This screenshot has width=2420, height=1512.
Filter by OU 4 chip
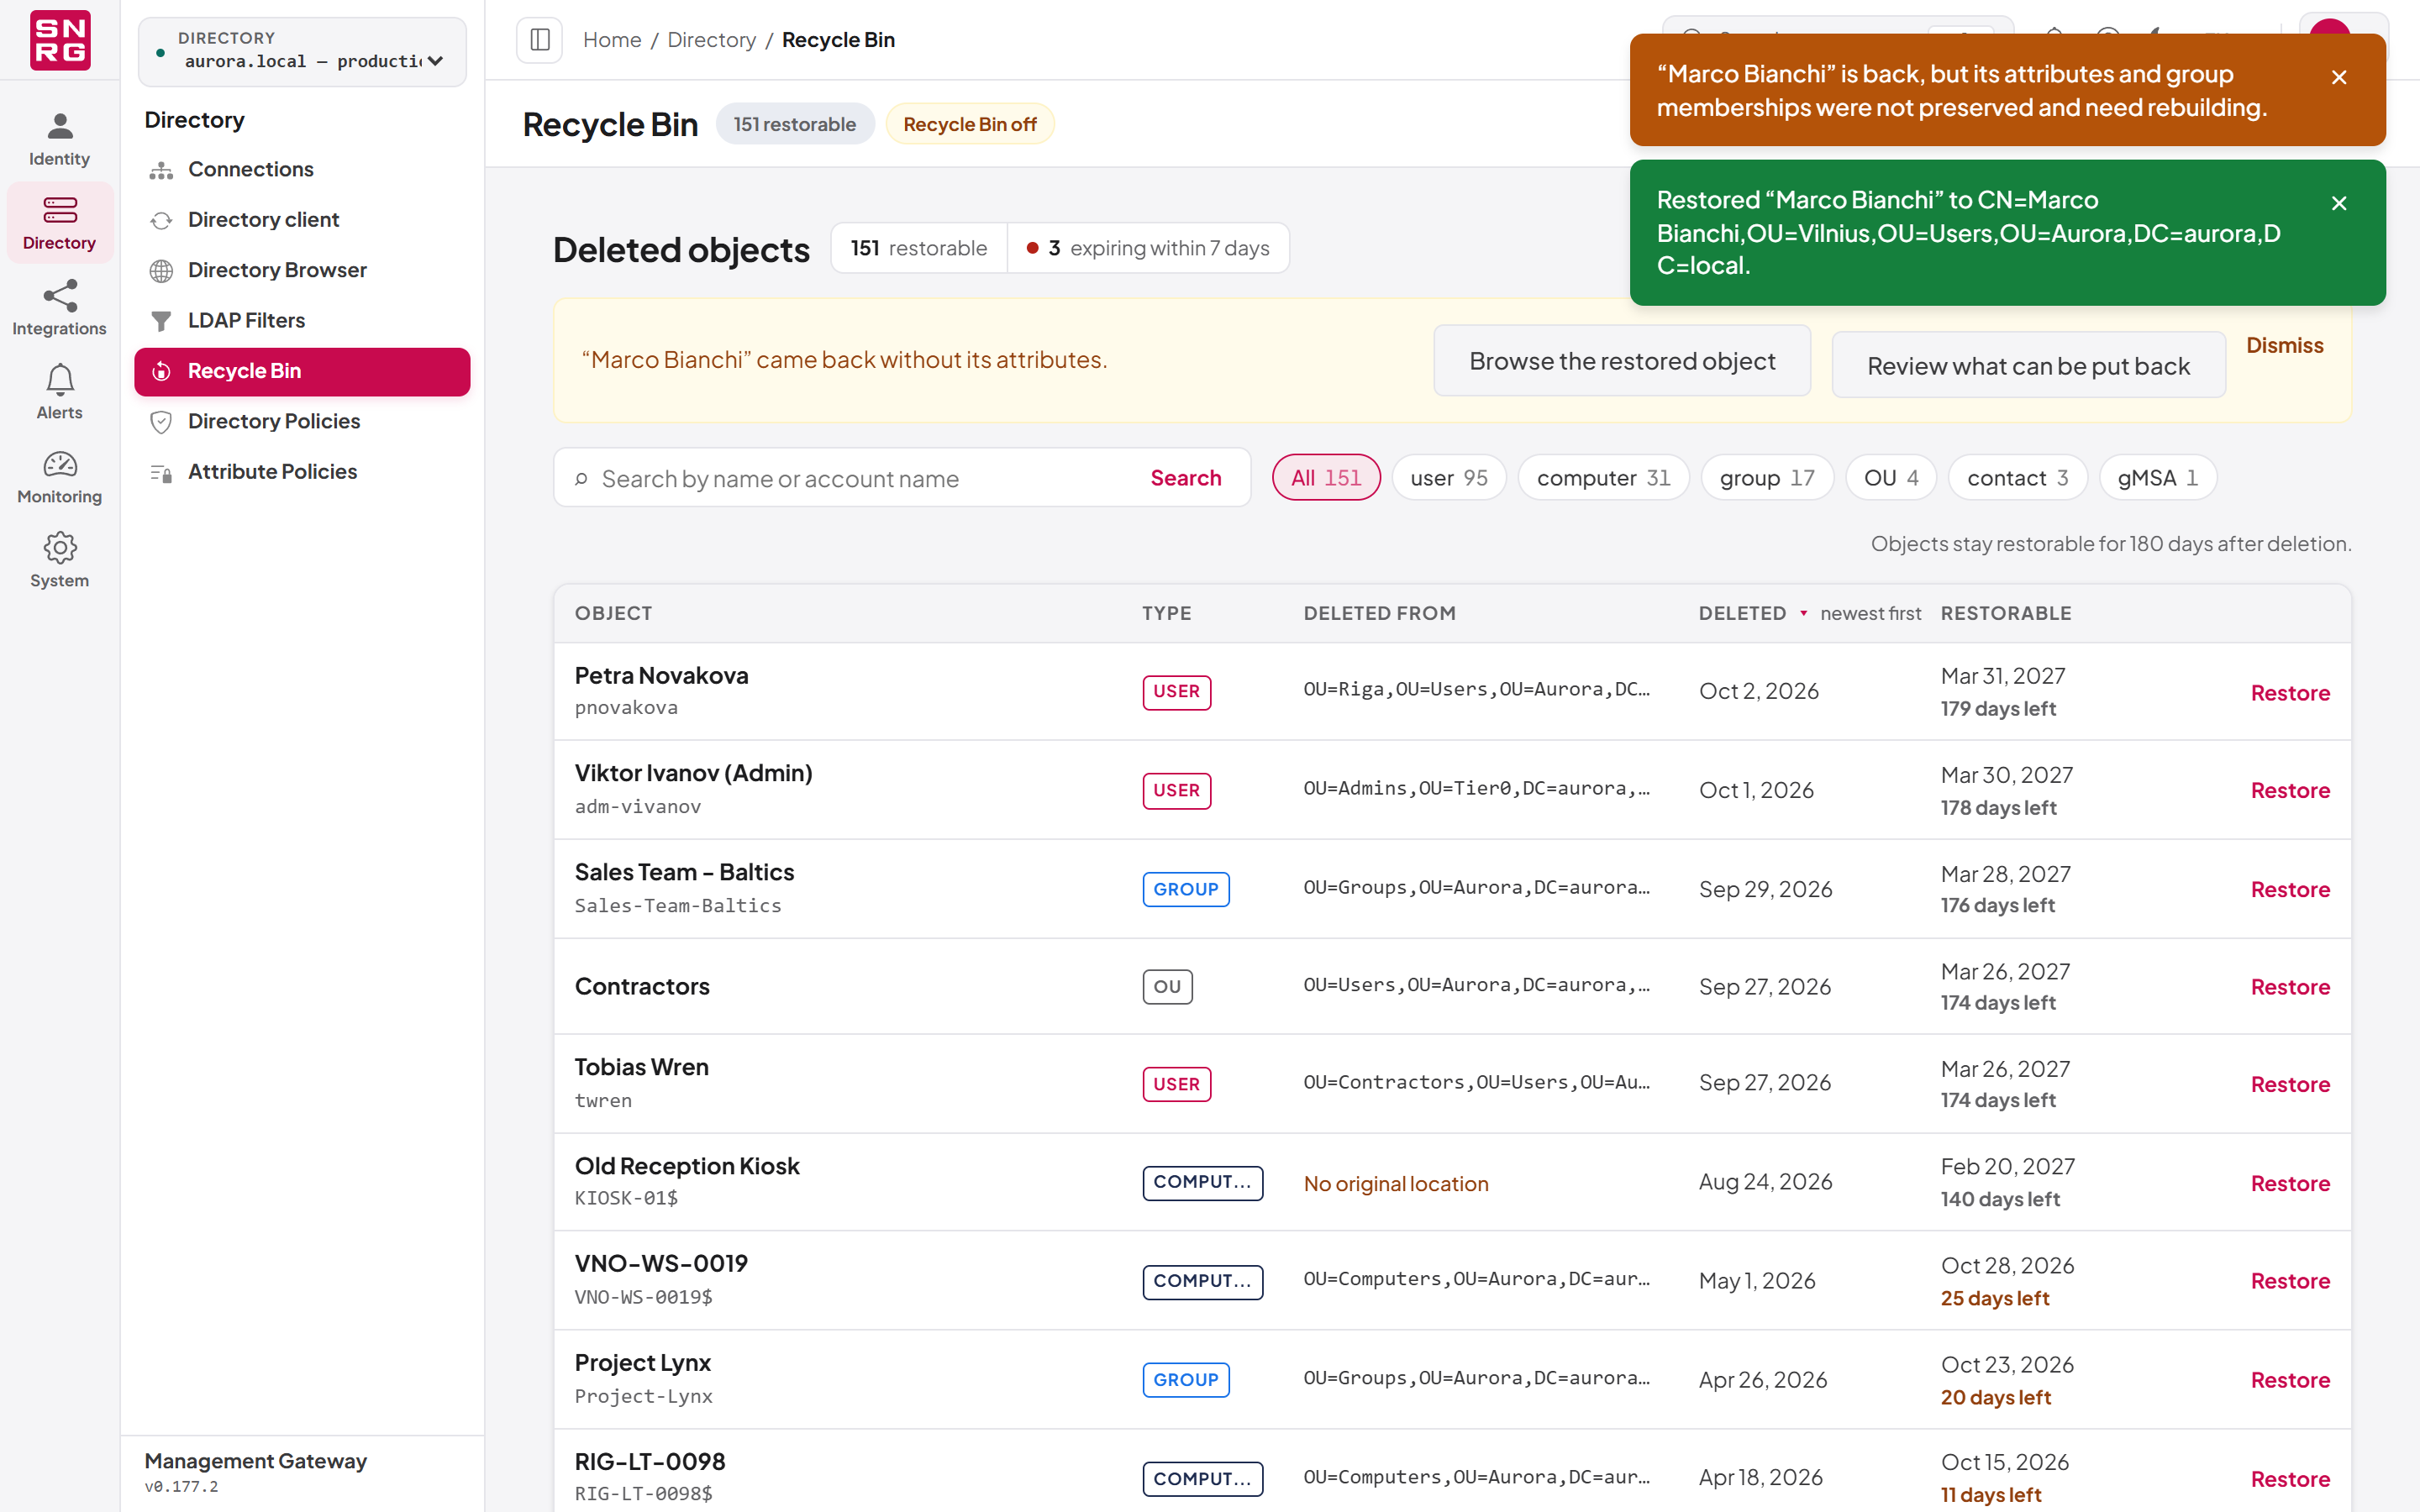[x=1891, y=478]
